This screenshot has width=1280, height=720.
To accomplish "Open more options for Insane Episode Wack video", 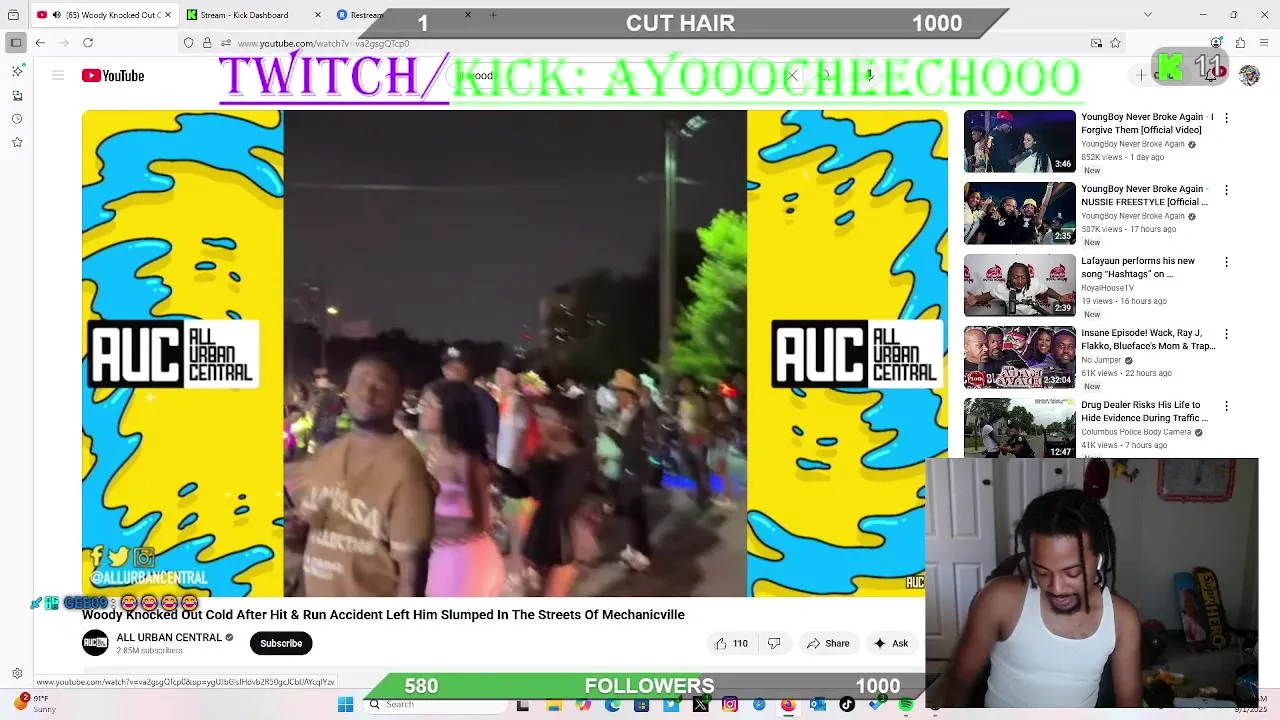I will [1226, 334].
